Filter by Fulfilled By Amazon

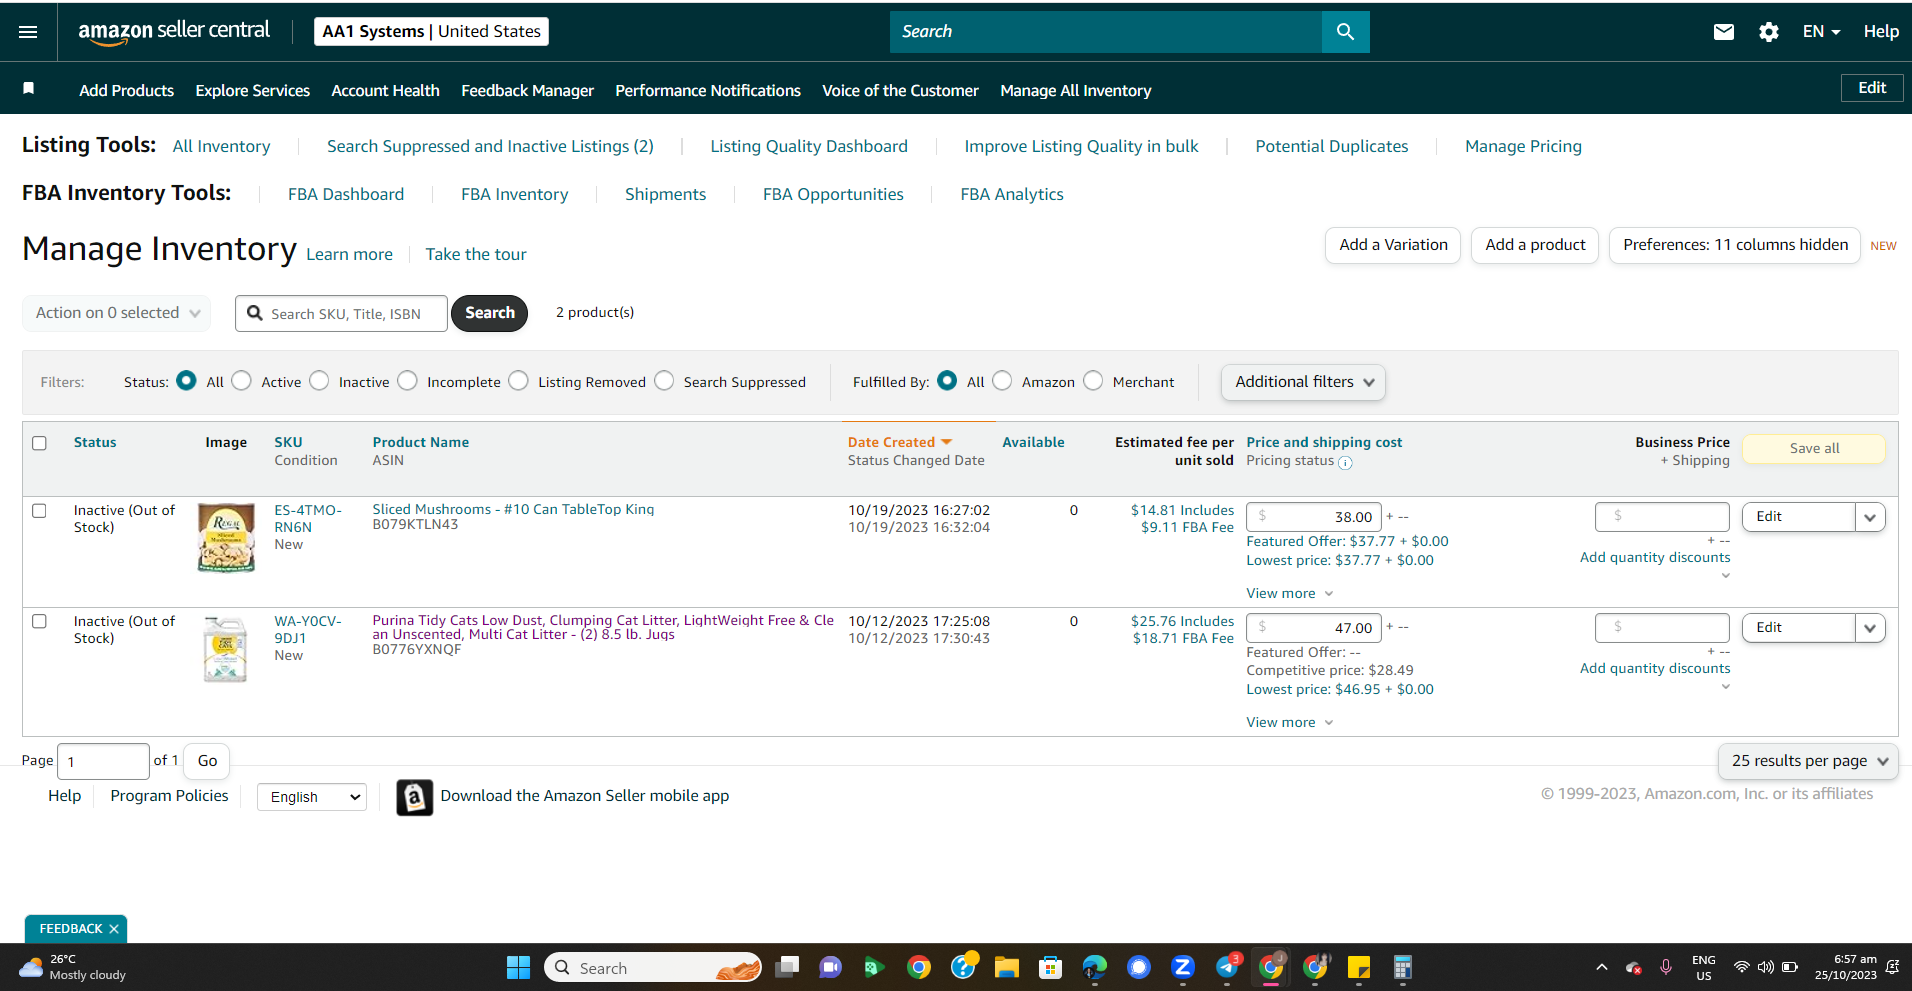[x=1002, y=381]
